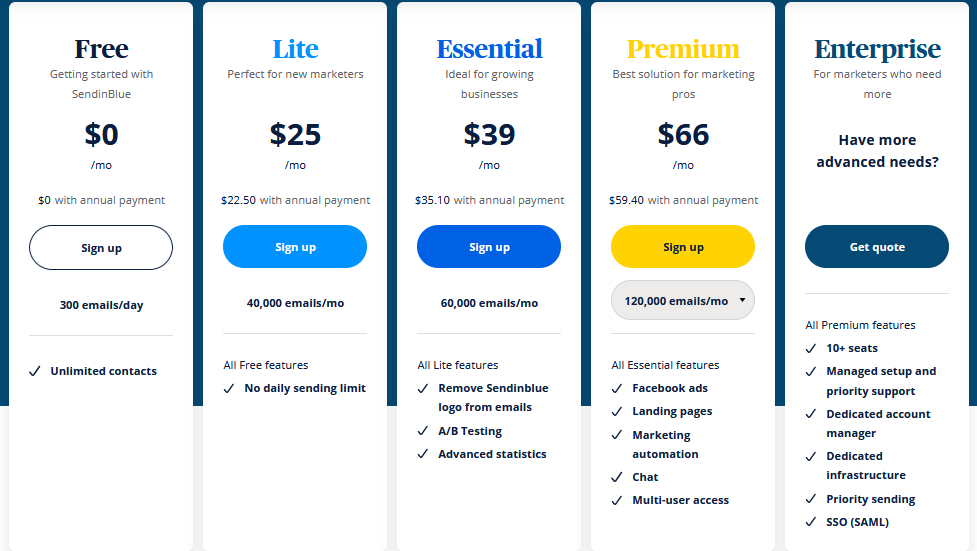Click the checkmark next to Landing pages
Image resolution: width=977 pixels, height=551 pixels.
pyautogui.click(x=617, y=411)
